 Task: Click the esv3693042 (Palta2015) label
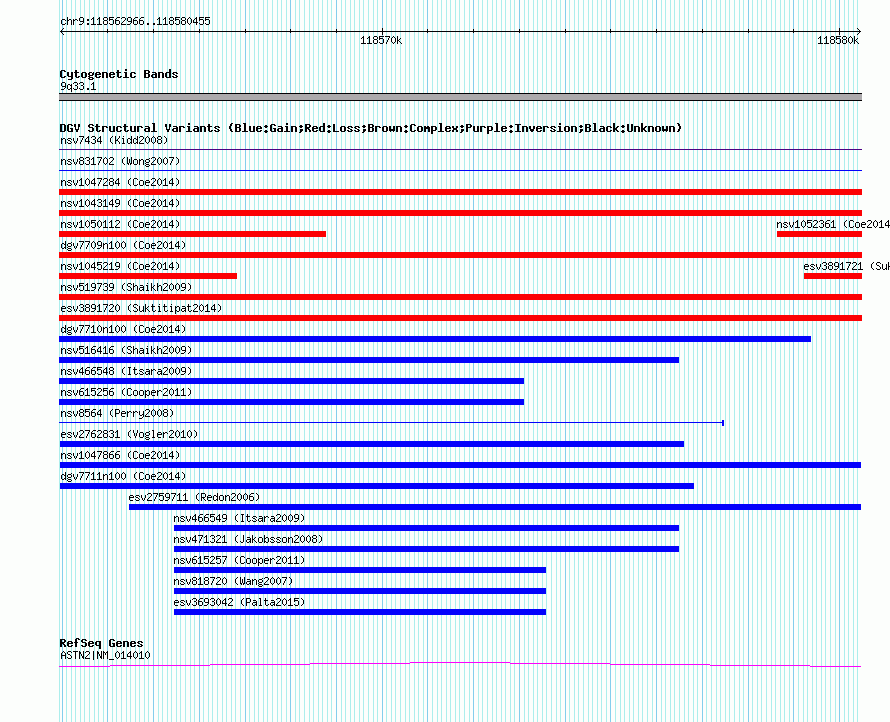(x=239, y=602)
